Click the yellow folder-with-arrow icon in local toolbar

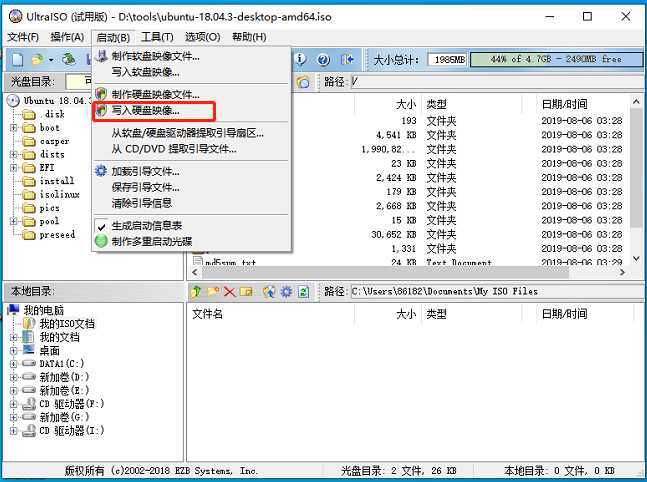coord(246,292)
